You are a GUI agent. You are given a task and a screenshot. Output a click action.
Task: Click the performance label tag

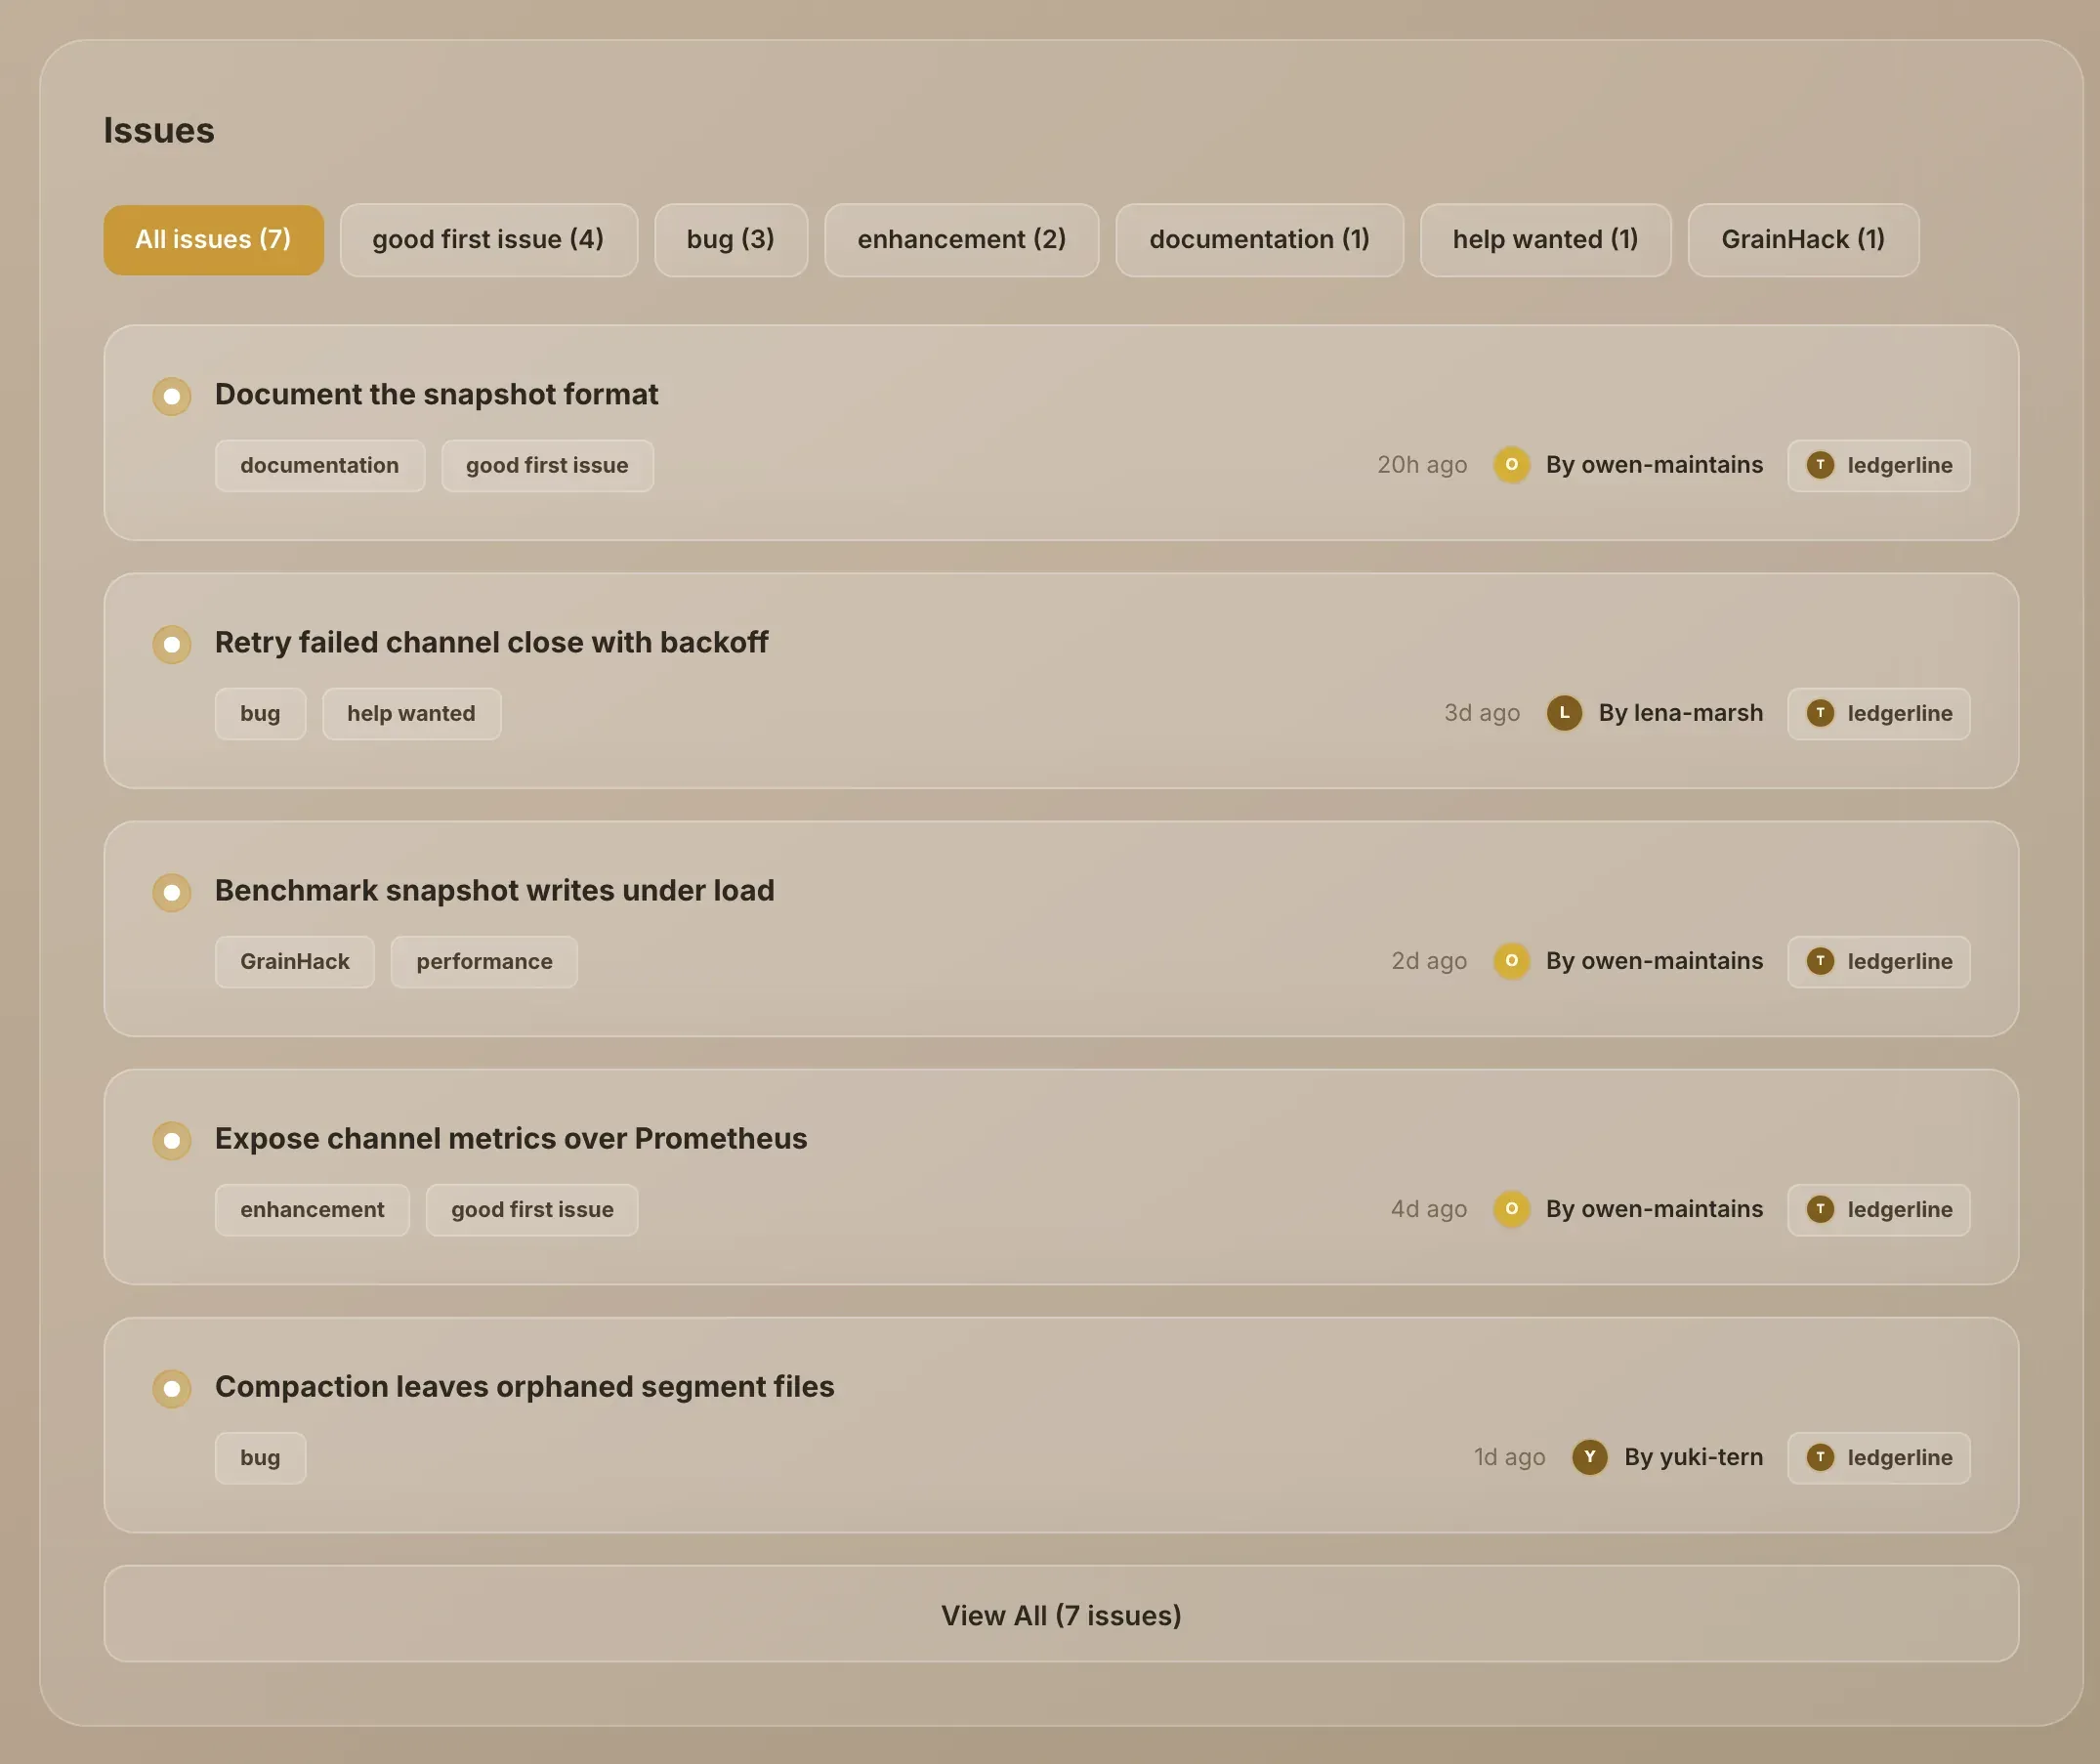click(x=484, y=961)
